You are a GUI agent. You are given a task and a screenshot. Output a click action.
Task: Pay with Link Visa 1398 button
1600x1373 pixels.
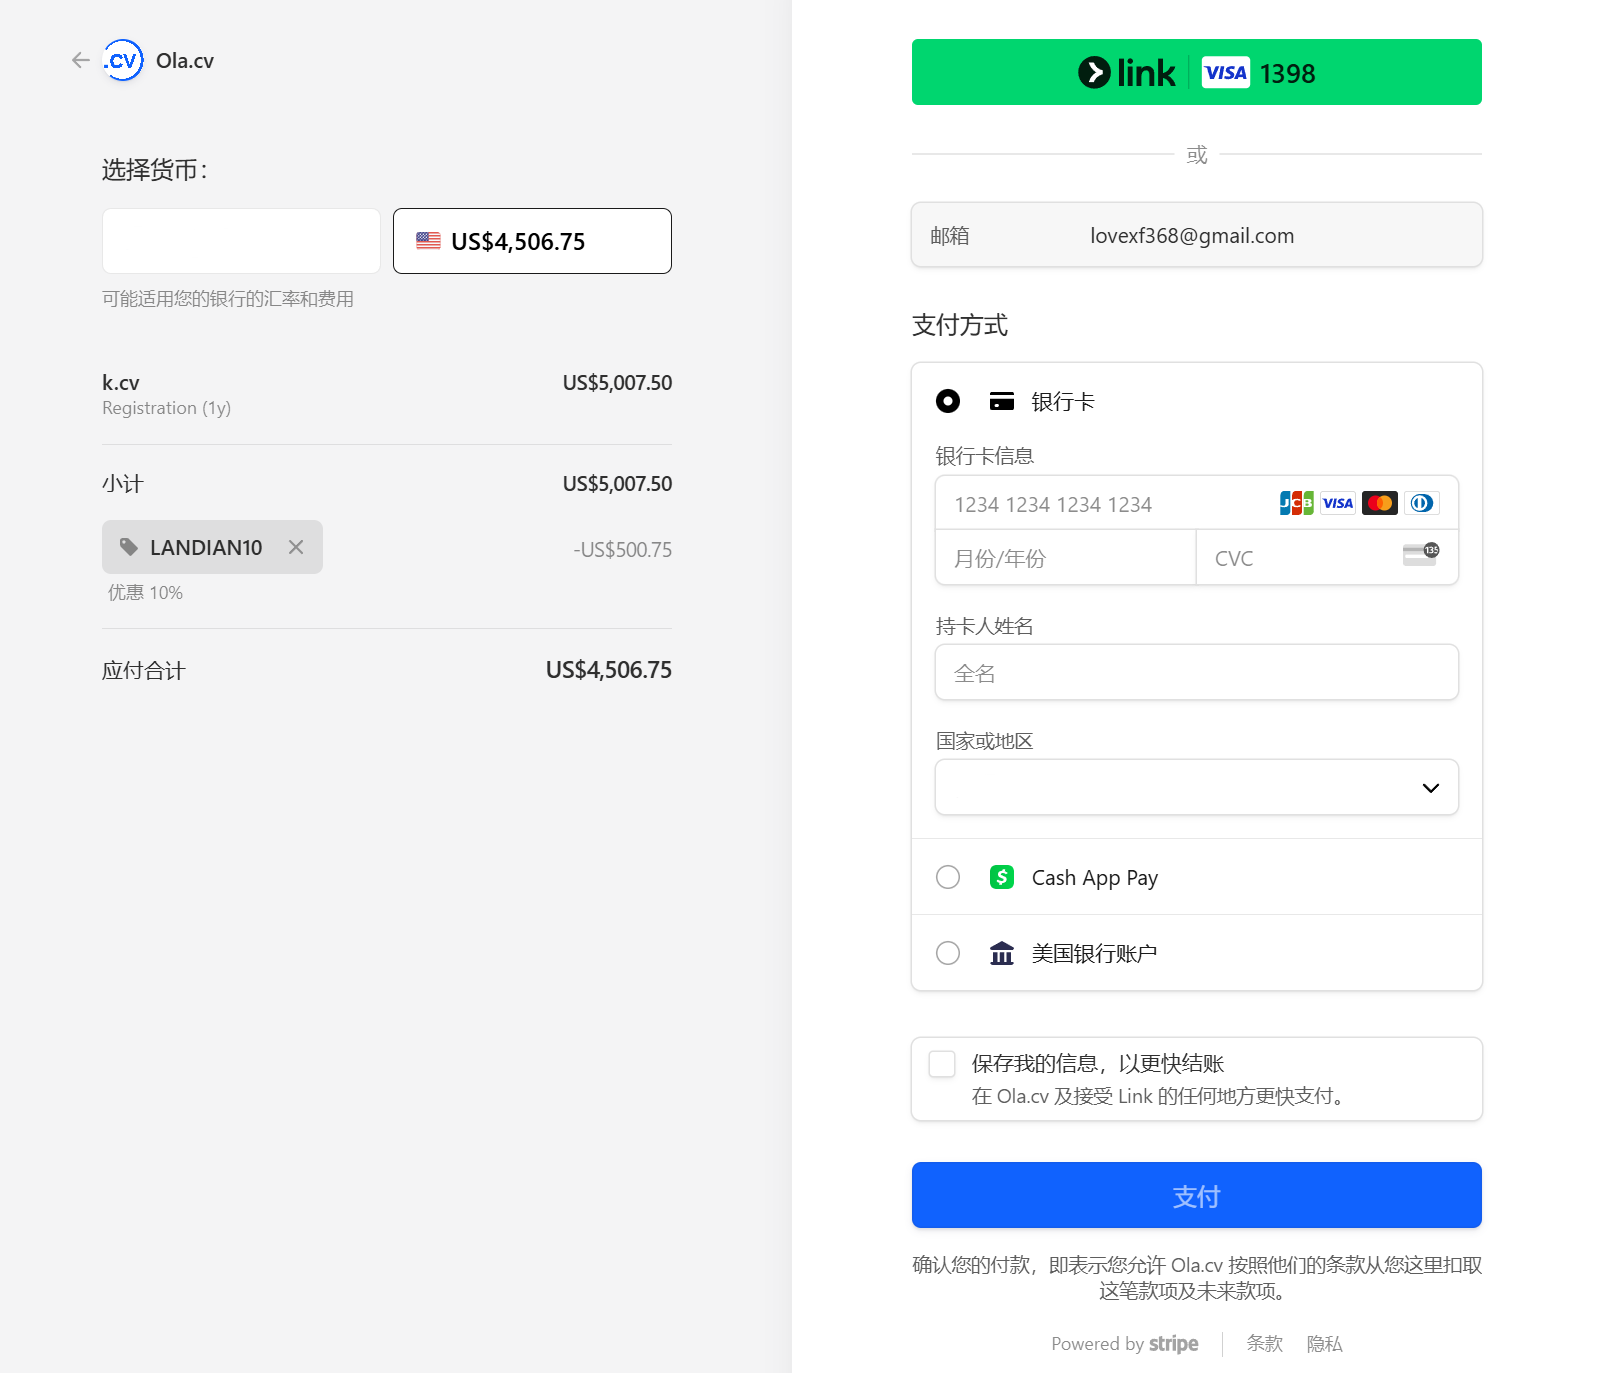1196,72
